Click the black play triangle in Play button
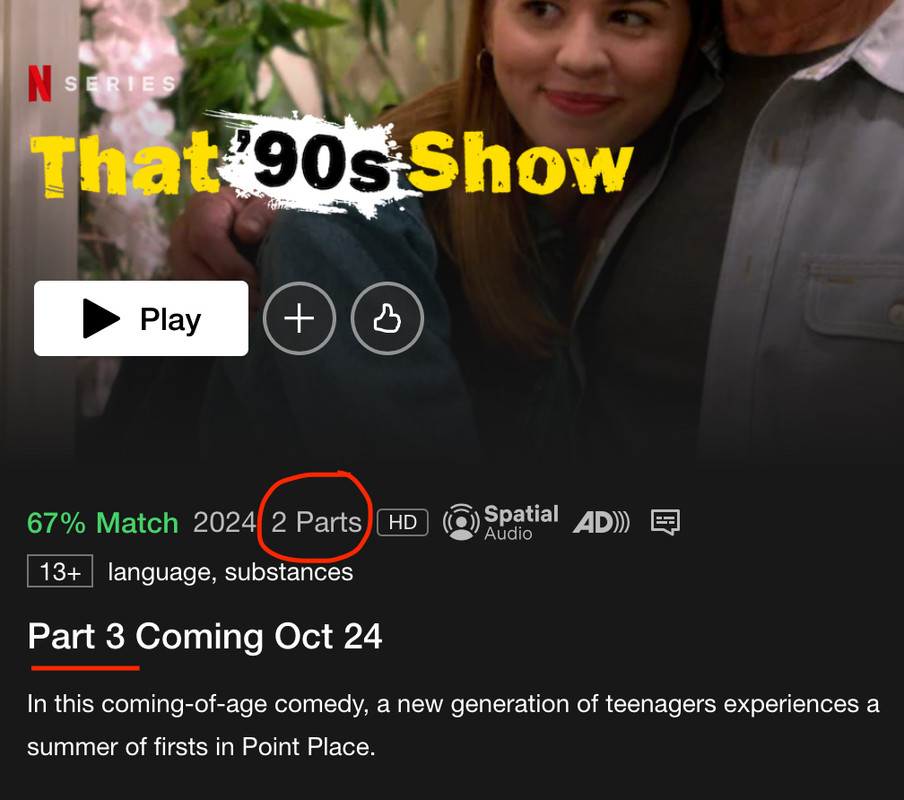Image resolution: width=904 pixels, height=800 pixels. tap(101, 318)
